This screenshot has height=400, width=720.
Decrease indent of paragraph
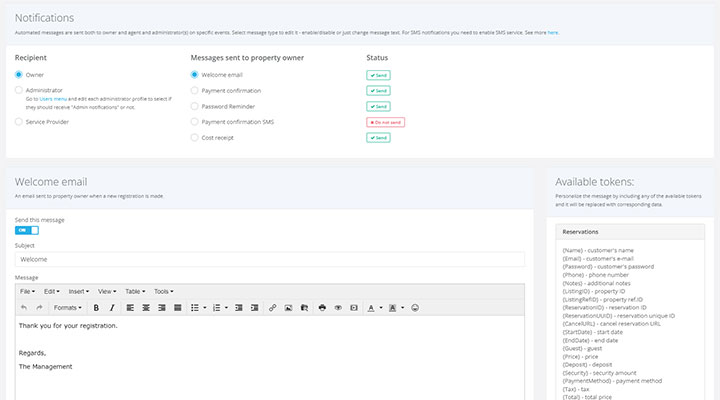[x=239, y=308]
